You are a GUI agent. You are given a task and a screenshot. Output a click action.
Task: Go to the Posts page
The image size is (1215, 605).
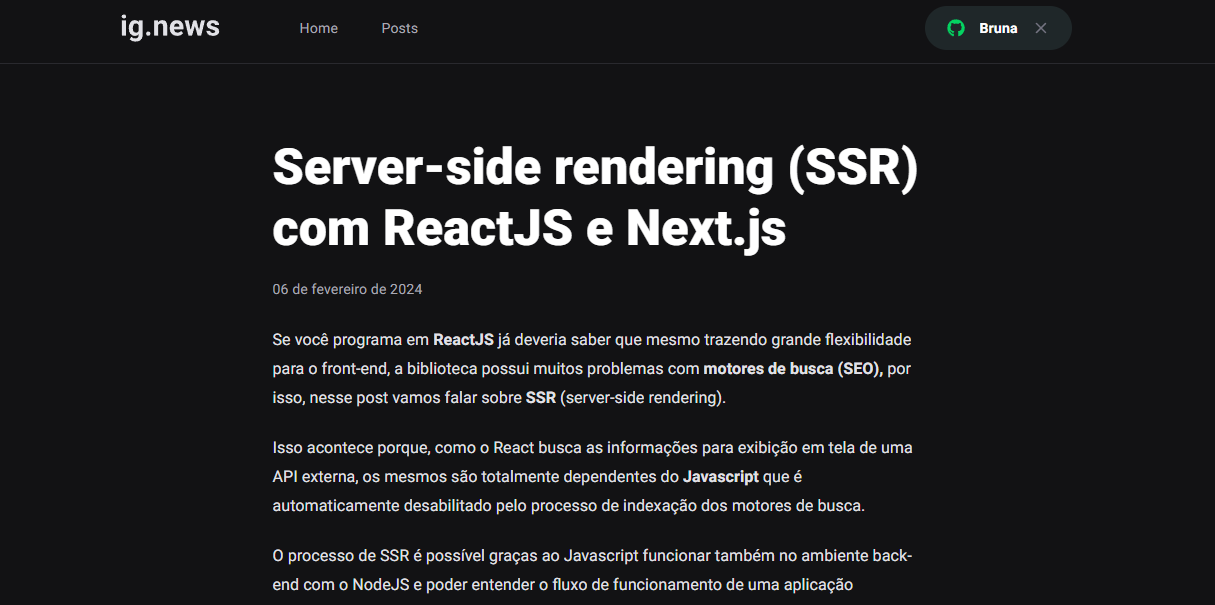coord(399,28)
